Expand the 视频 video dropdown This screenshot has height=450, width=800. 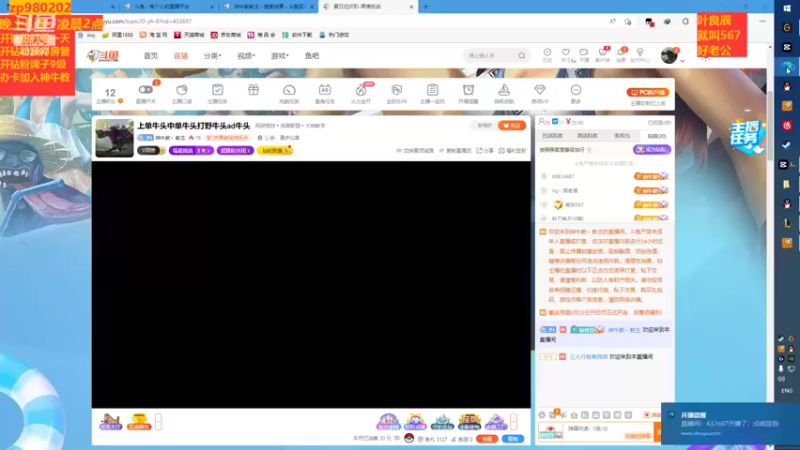[246, 56]
